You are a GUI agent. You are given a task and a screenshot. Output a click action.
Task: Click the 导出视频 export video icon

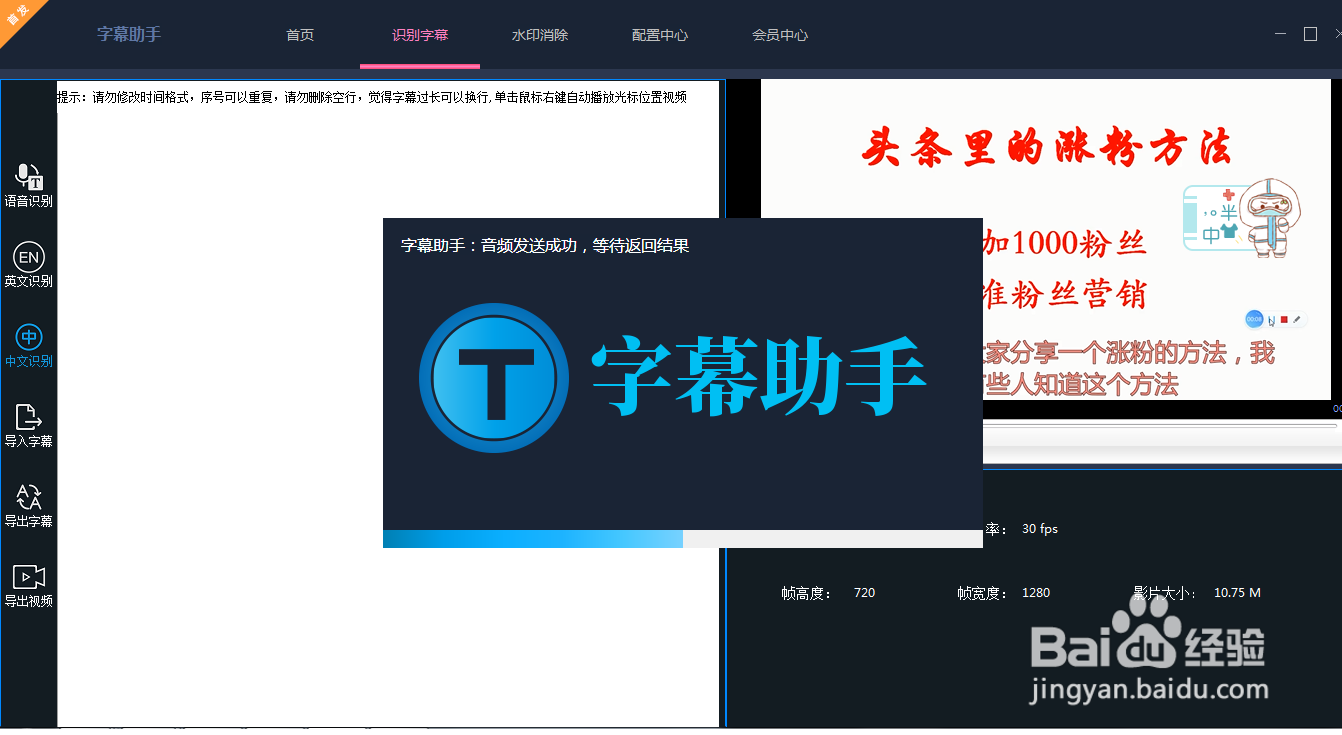(x=29, y=577)
